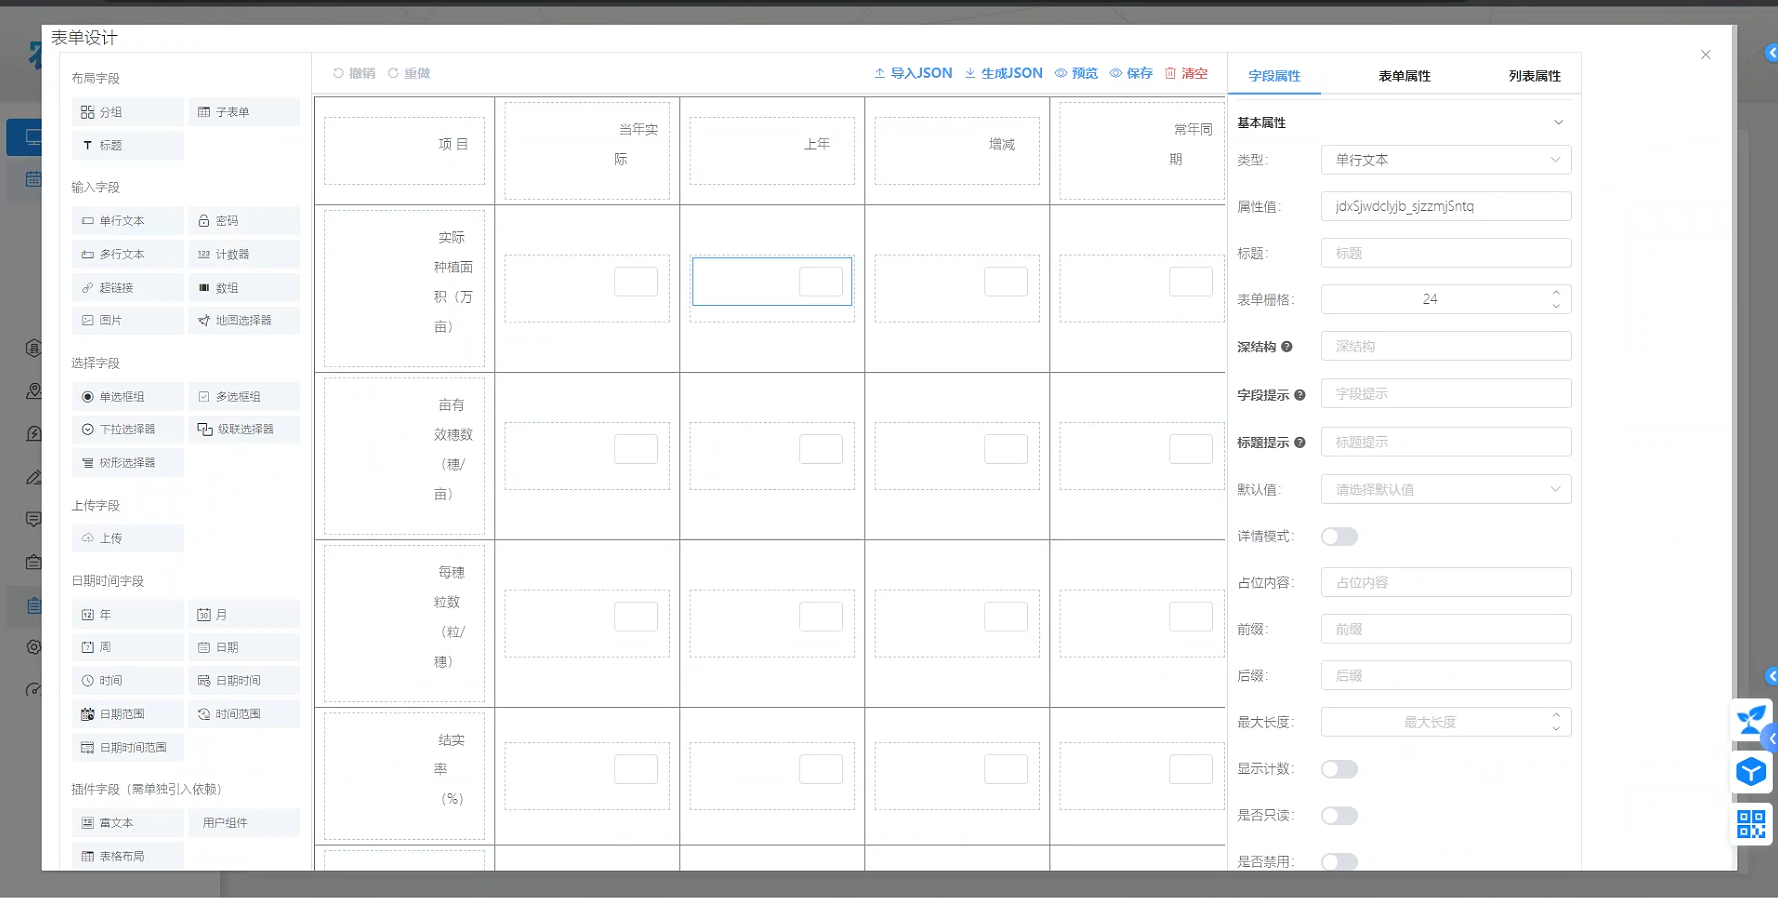The image size is (1778, 899).
Task: Add a 单行文本 input field
Action: click(127, 221)
